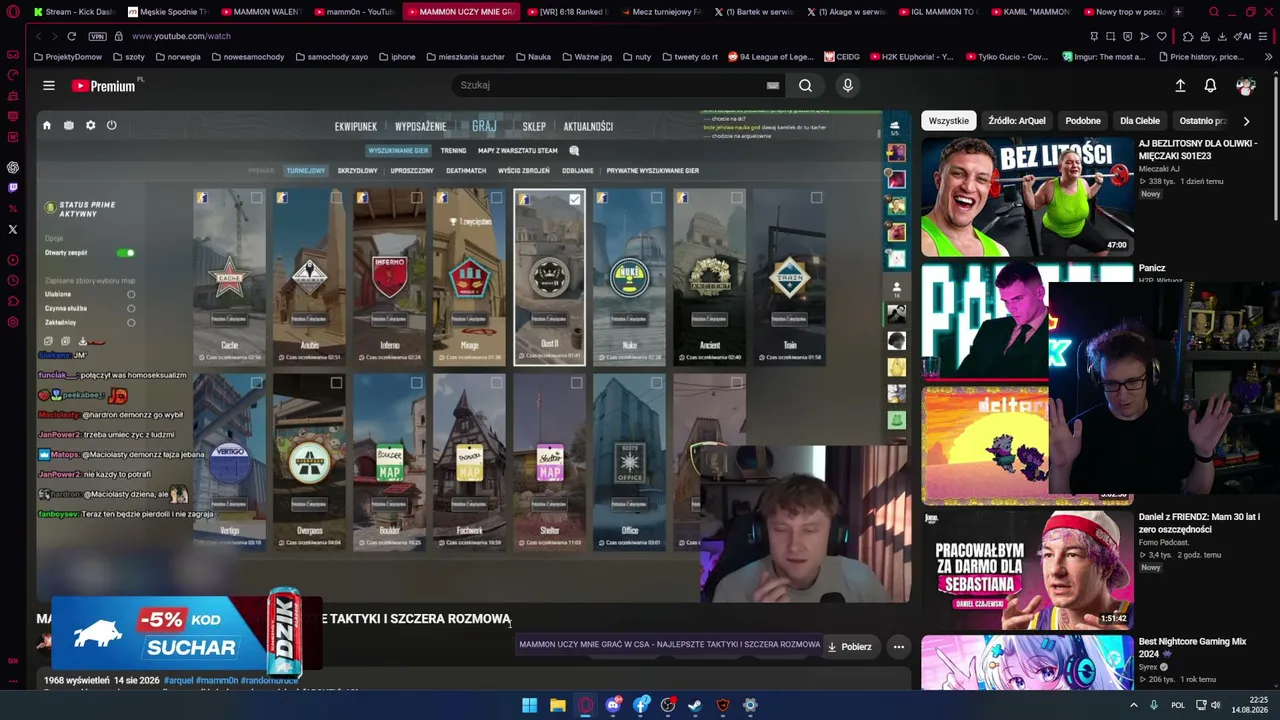Tick the Cache map checkbox
1280x720 pixels.
pyautogui.click(x=257, y=198)
